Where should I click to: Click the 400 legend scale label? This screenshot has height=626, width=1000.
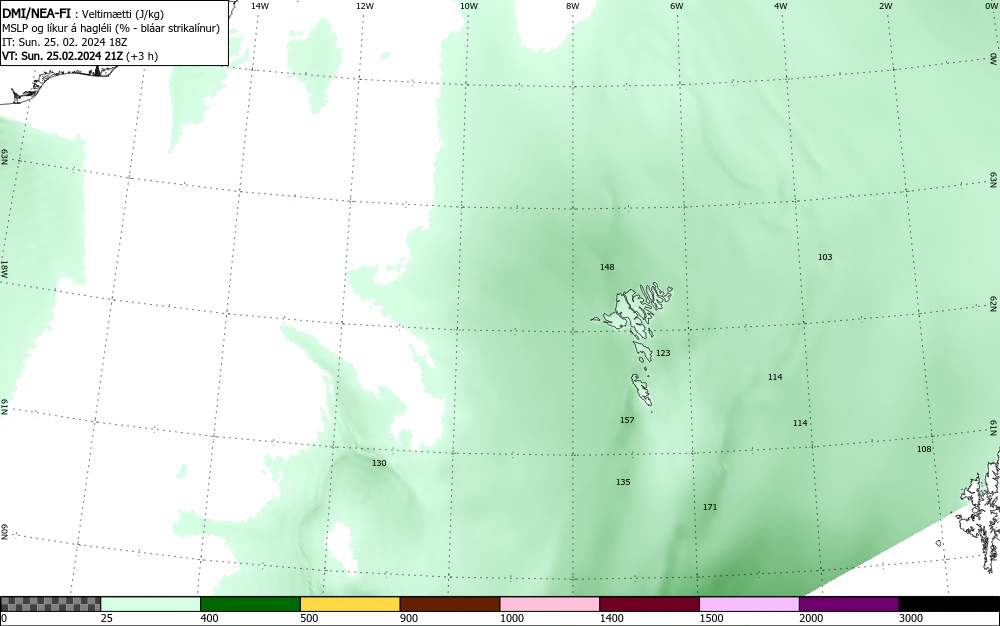(x=209, y=618)
